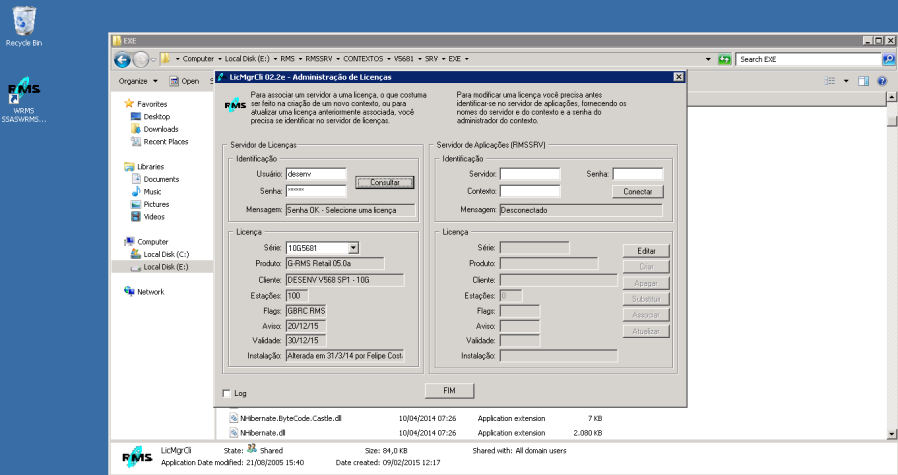Click the Back arrow in the EXE window
The height and width of the screenshot is (475, 898).
122,59
